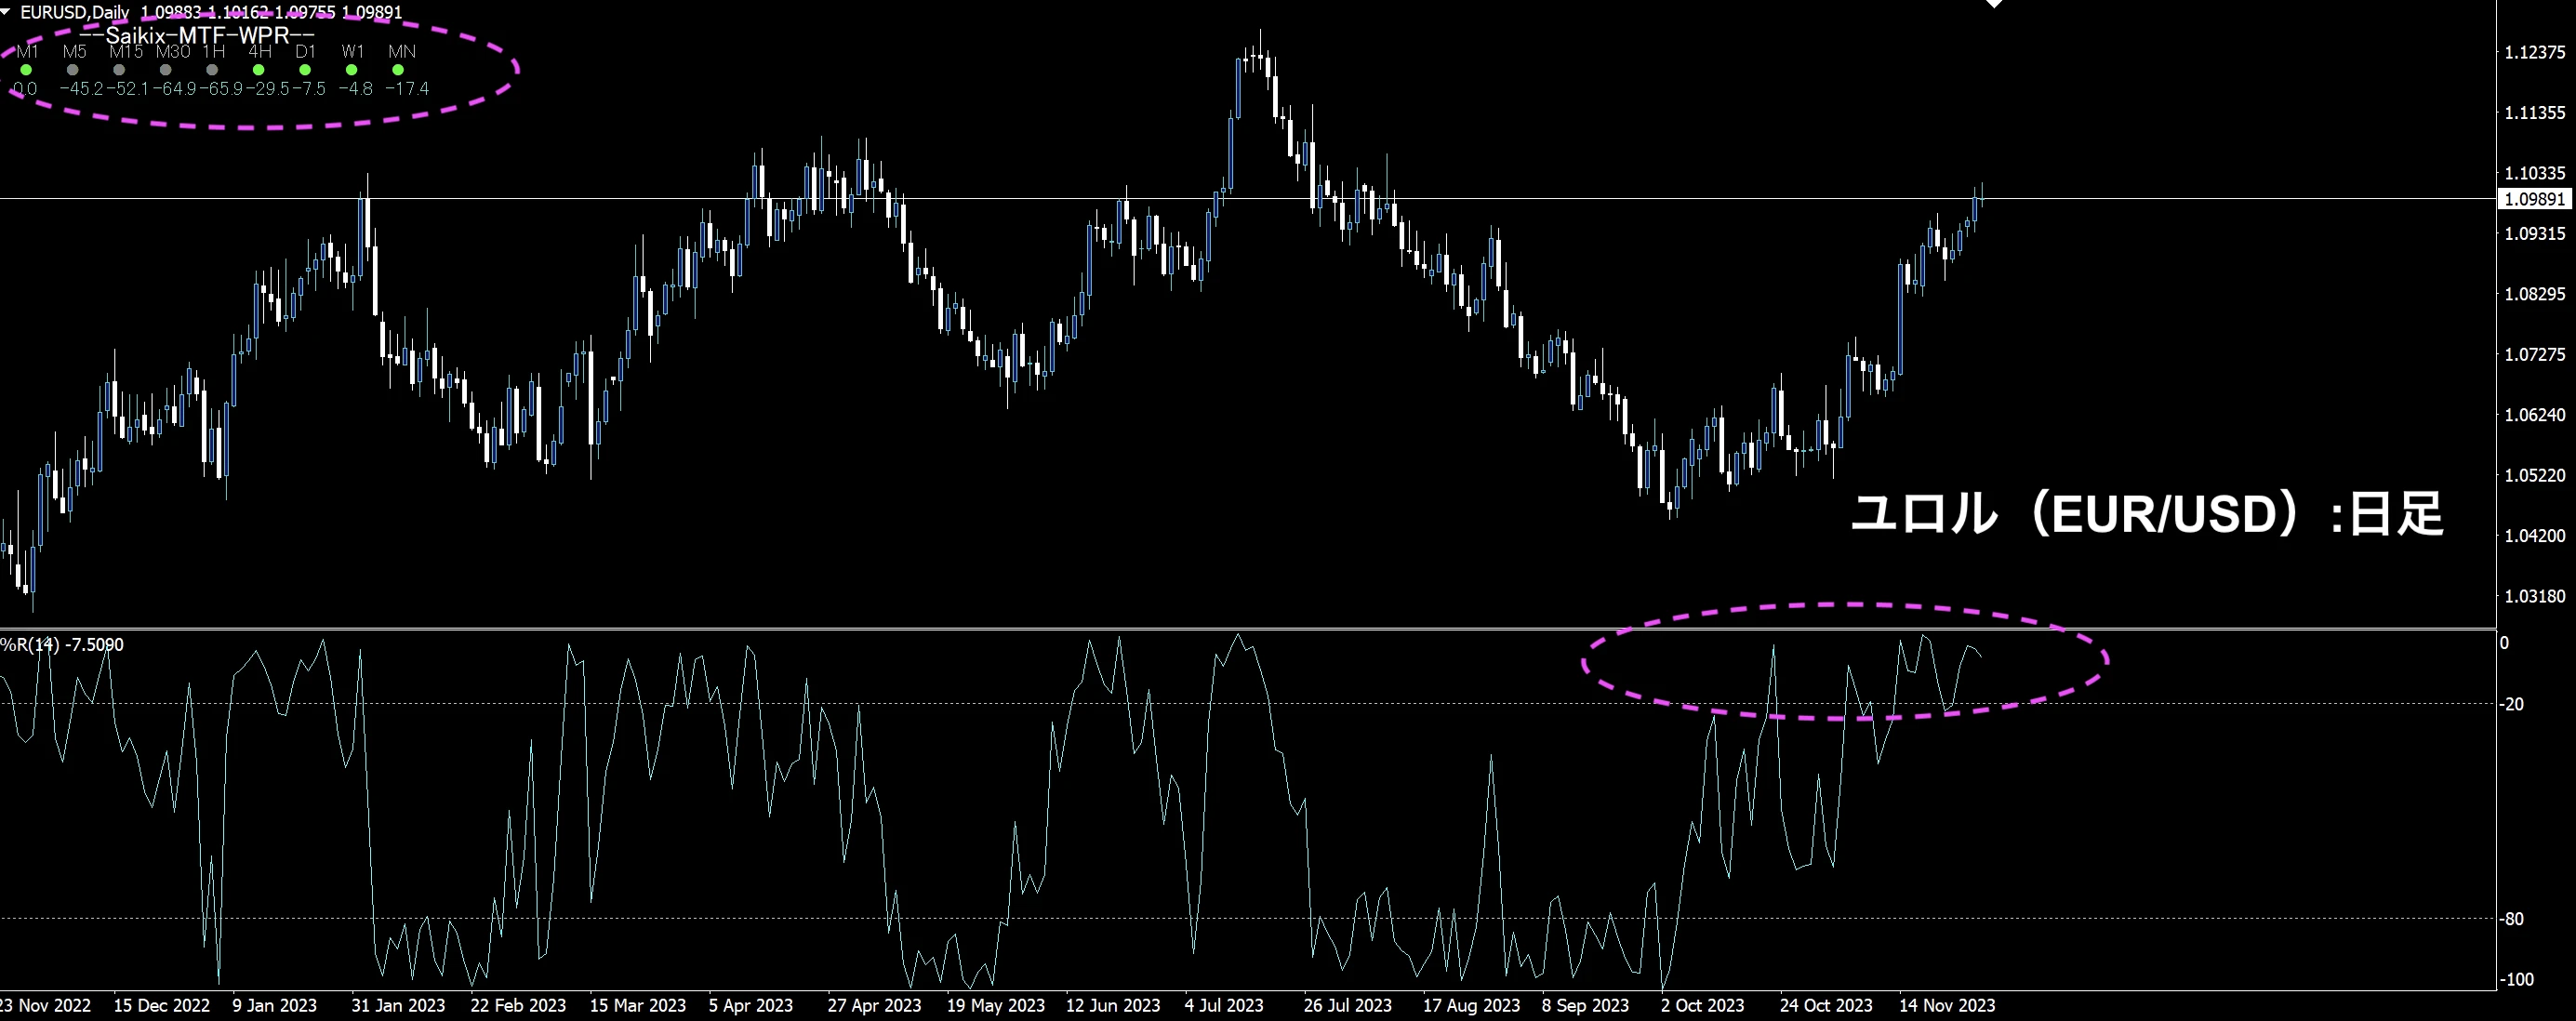Viewport: 2576px width, 1021px height.
Task: Click the gray M30 indicator dot
Action: coord(166,70)
